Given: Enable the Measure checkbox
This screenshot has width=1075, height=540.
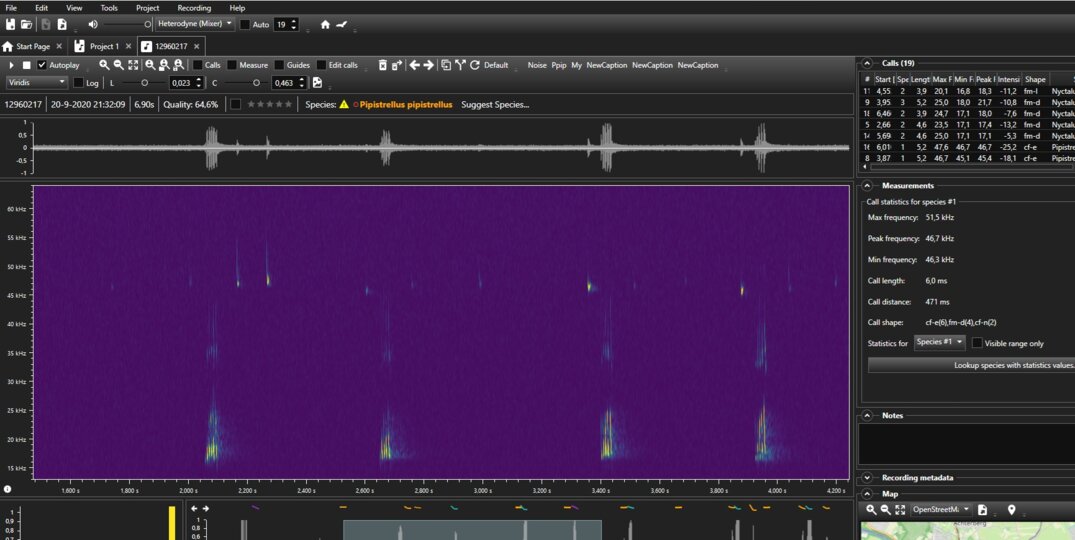Looking at the screenshot, I should tap(232, 65).
